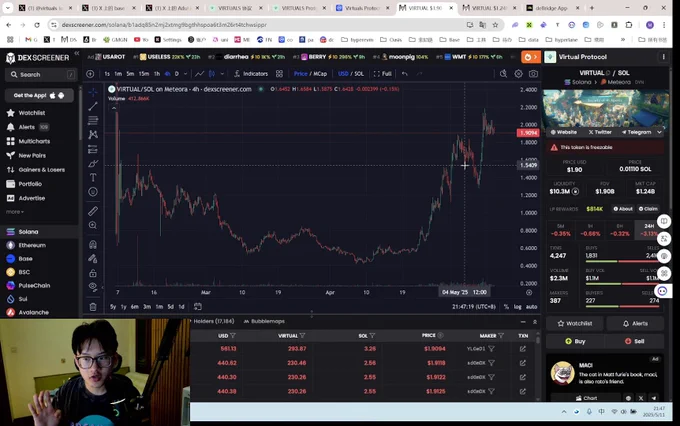Viewport: 680px width, 426px height.
Task: Undo the last chart action
Action: click(x=405, y=74)
